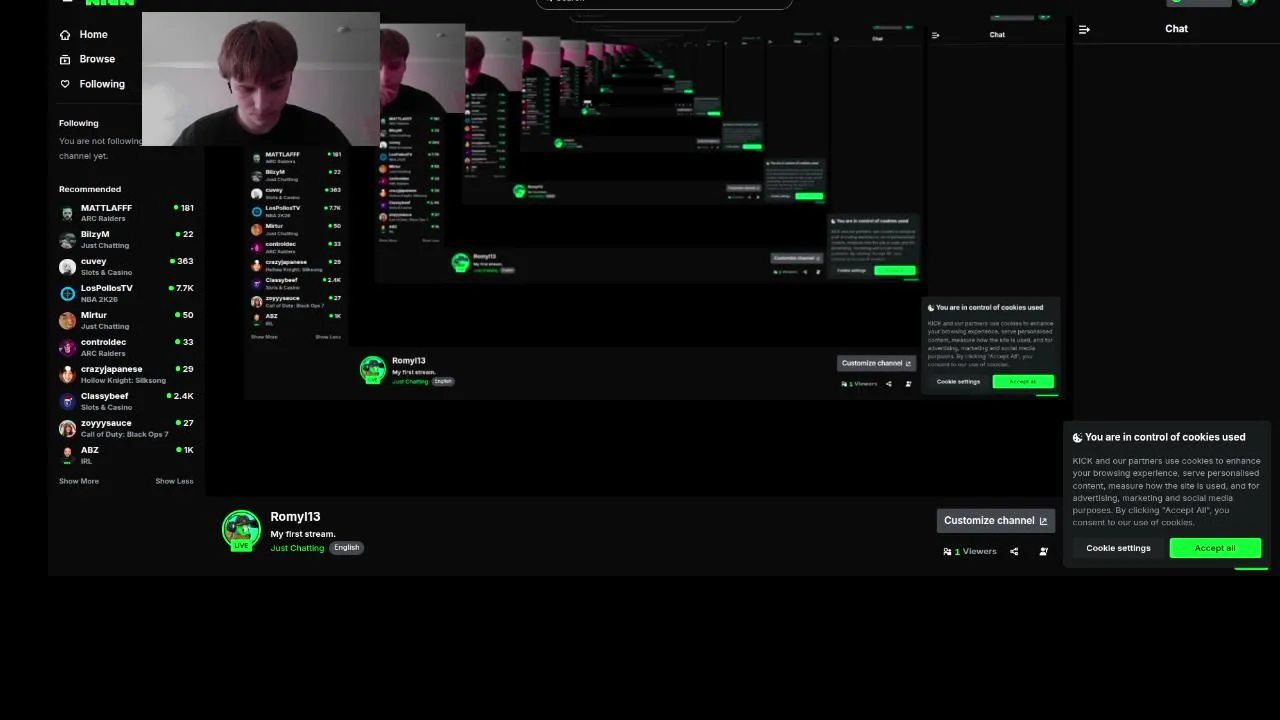Expand Recommended list with Show More
Image resolution: width=1280 pixels, height=720 pixels.
coord(79,481)
